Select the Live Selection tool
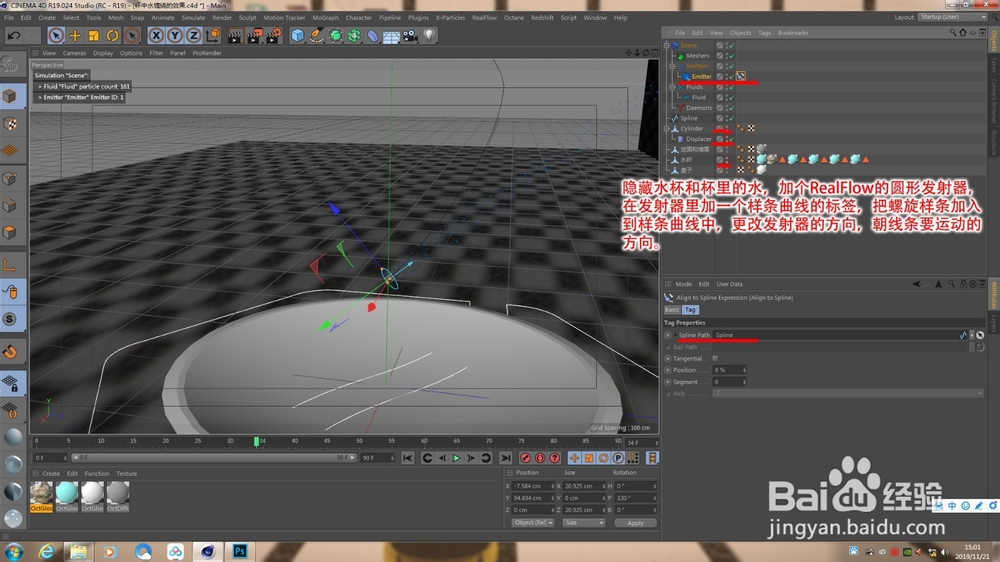Image resolution: width=1000 pixels, height=562 pixels. (x=55, y=36)
